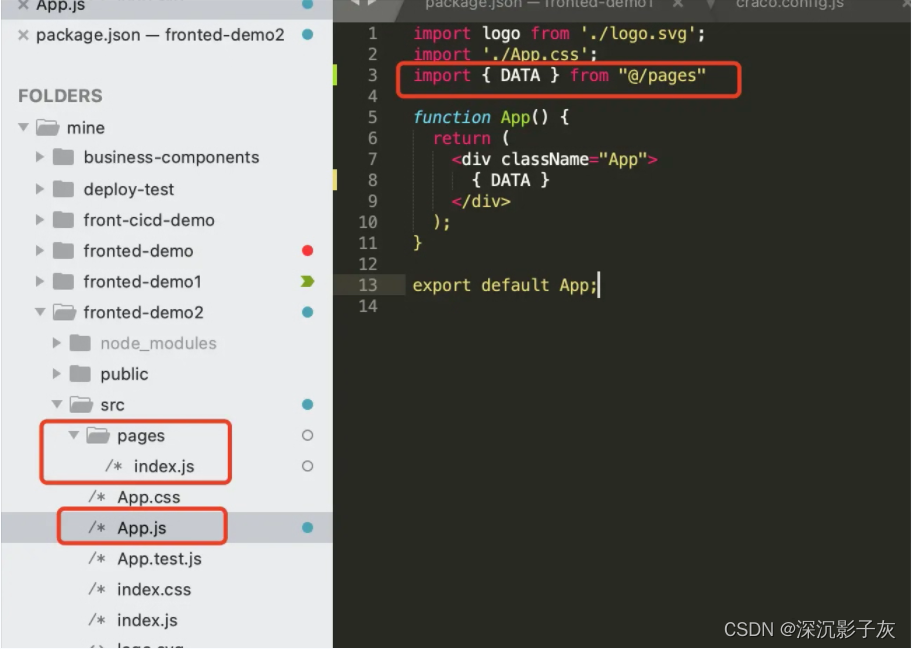Click the fronted-demo2 open folder icon
This screenshot has width=912, height=649.
65,312
